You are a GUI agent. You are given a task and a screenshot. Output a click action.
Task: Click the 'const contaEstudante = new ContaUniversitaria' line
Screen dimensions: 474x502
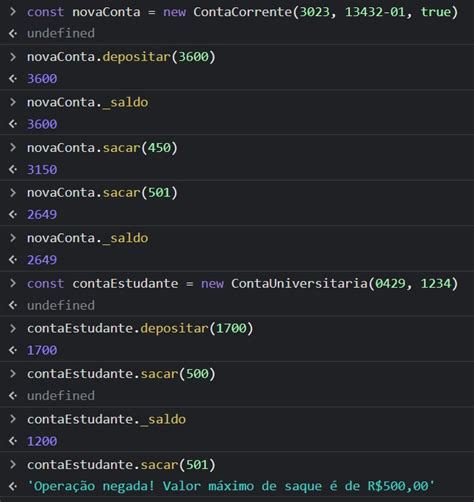pos(242,284)
